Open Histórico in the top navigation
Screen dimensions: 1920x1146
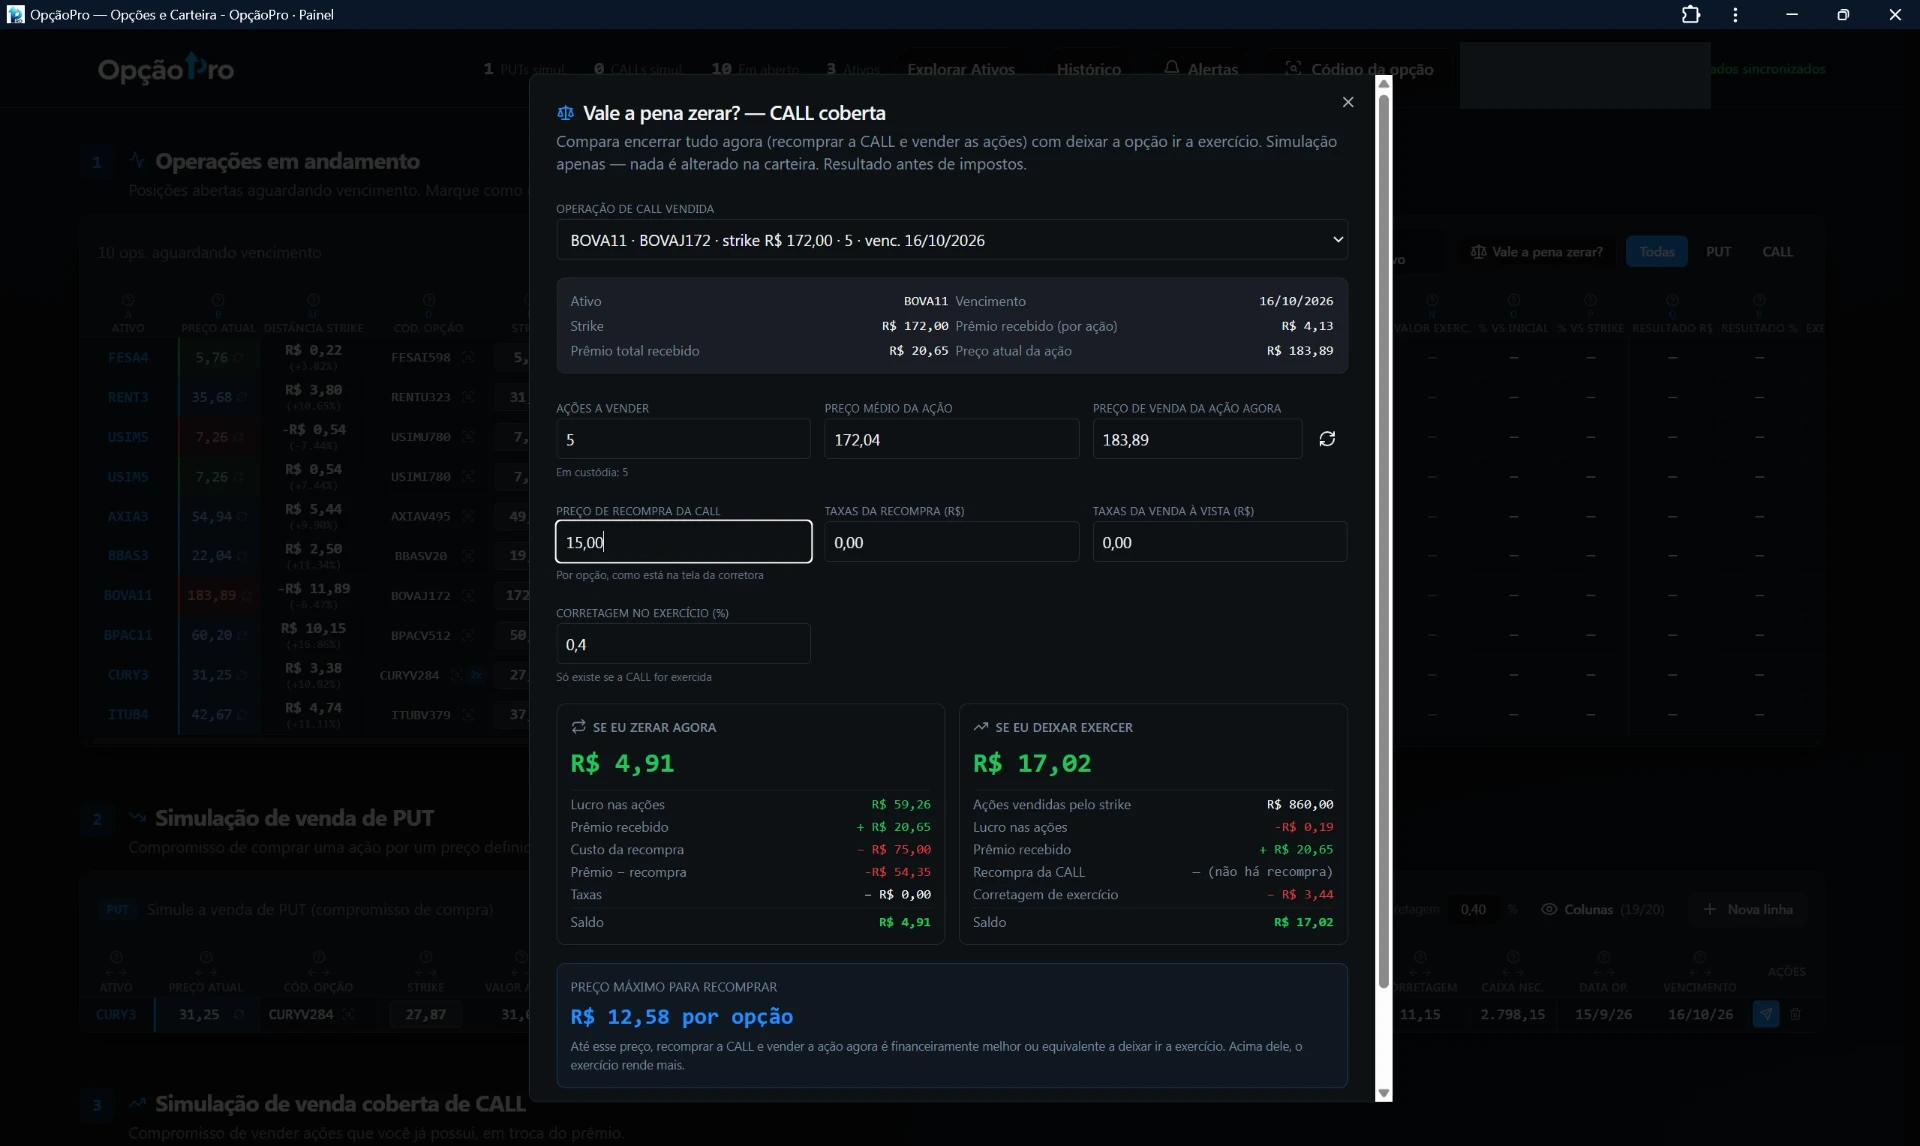pos(1089,69)
